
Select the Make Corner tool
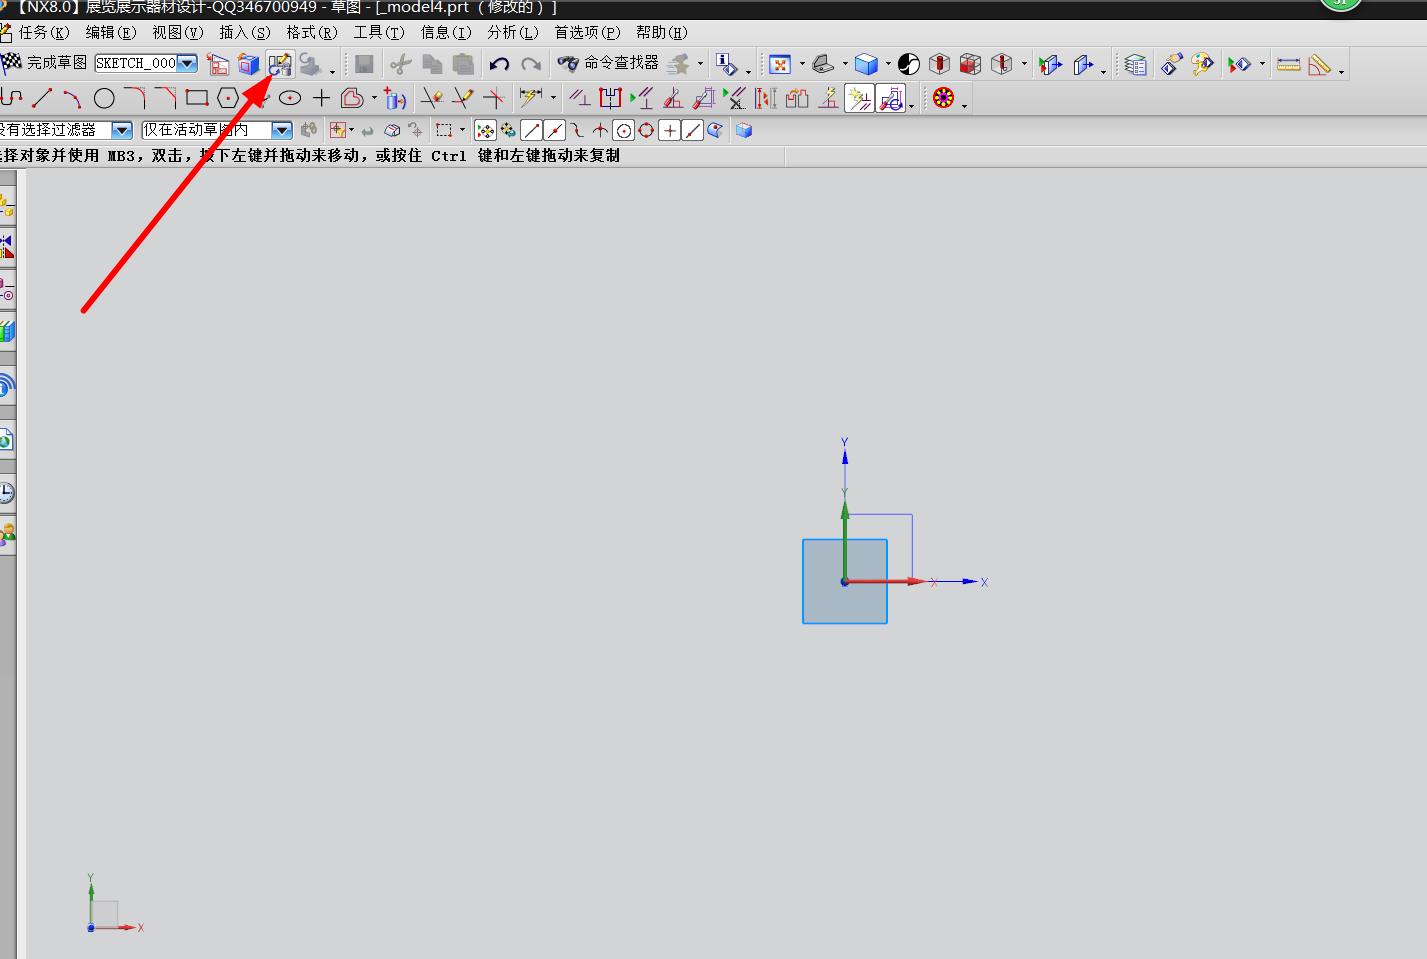(493, 98)
